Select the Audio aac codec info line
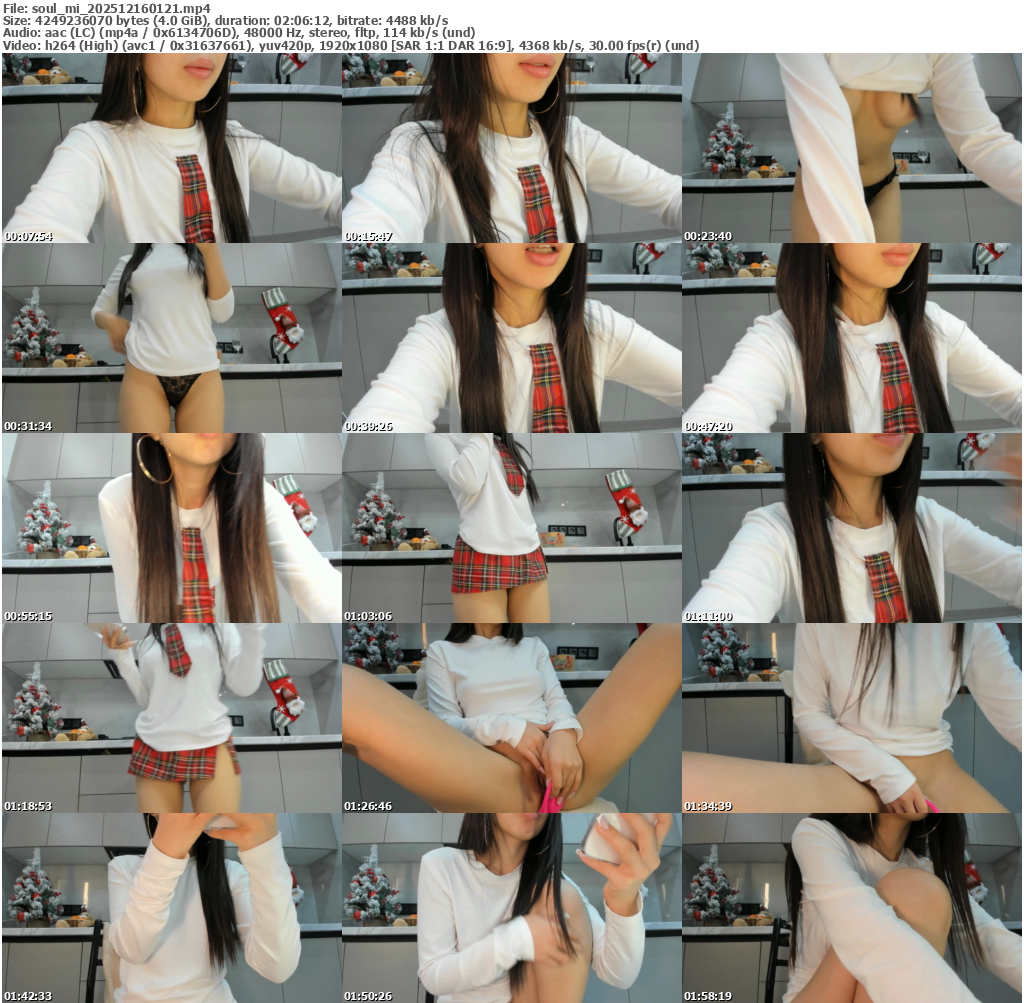1024x1003 pixels. pyautogui.click(x=239, y=33)
